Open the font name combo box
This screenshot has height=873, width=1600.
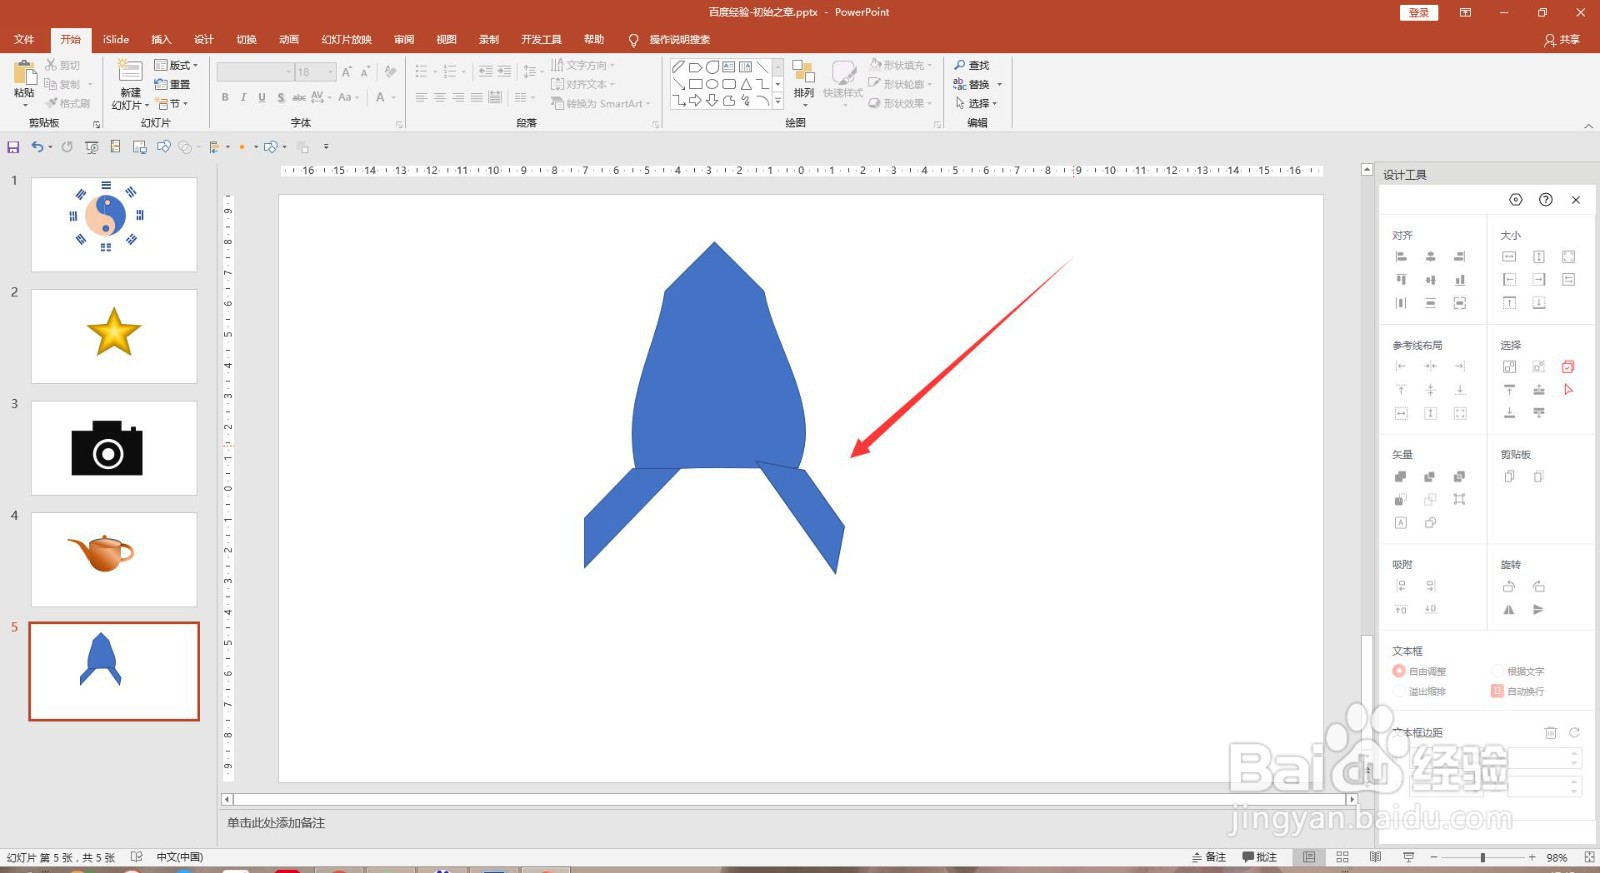255,72
